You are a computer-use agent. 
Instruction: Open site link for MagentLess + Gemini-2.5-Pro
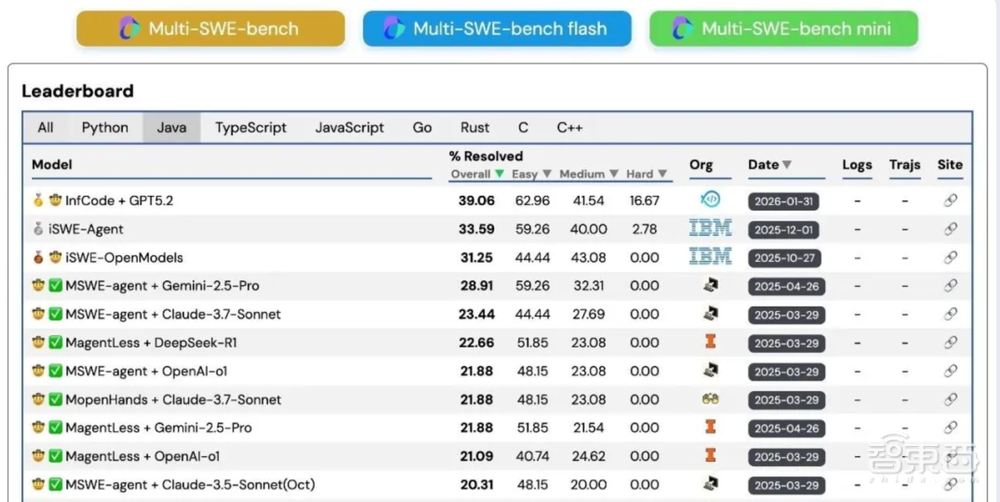pos(950,427)
